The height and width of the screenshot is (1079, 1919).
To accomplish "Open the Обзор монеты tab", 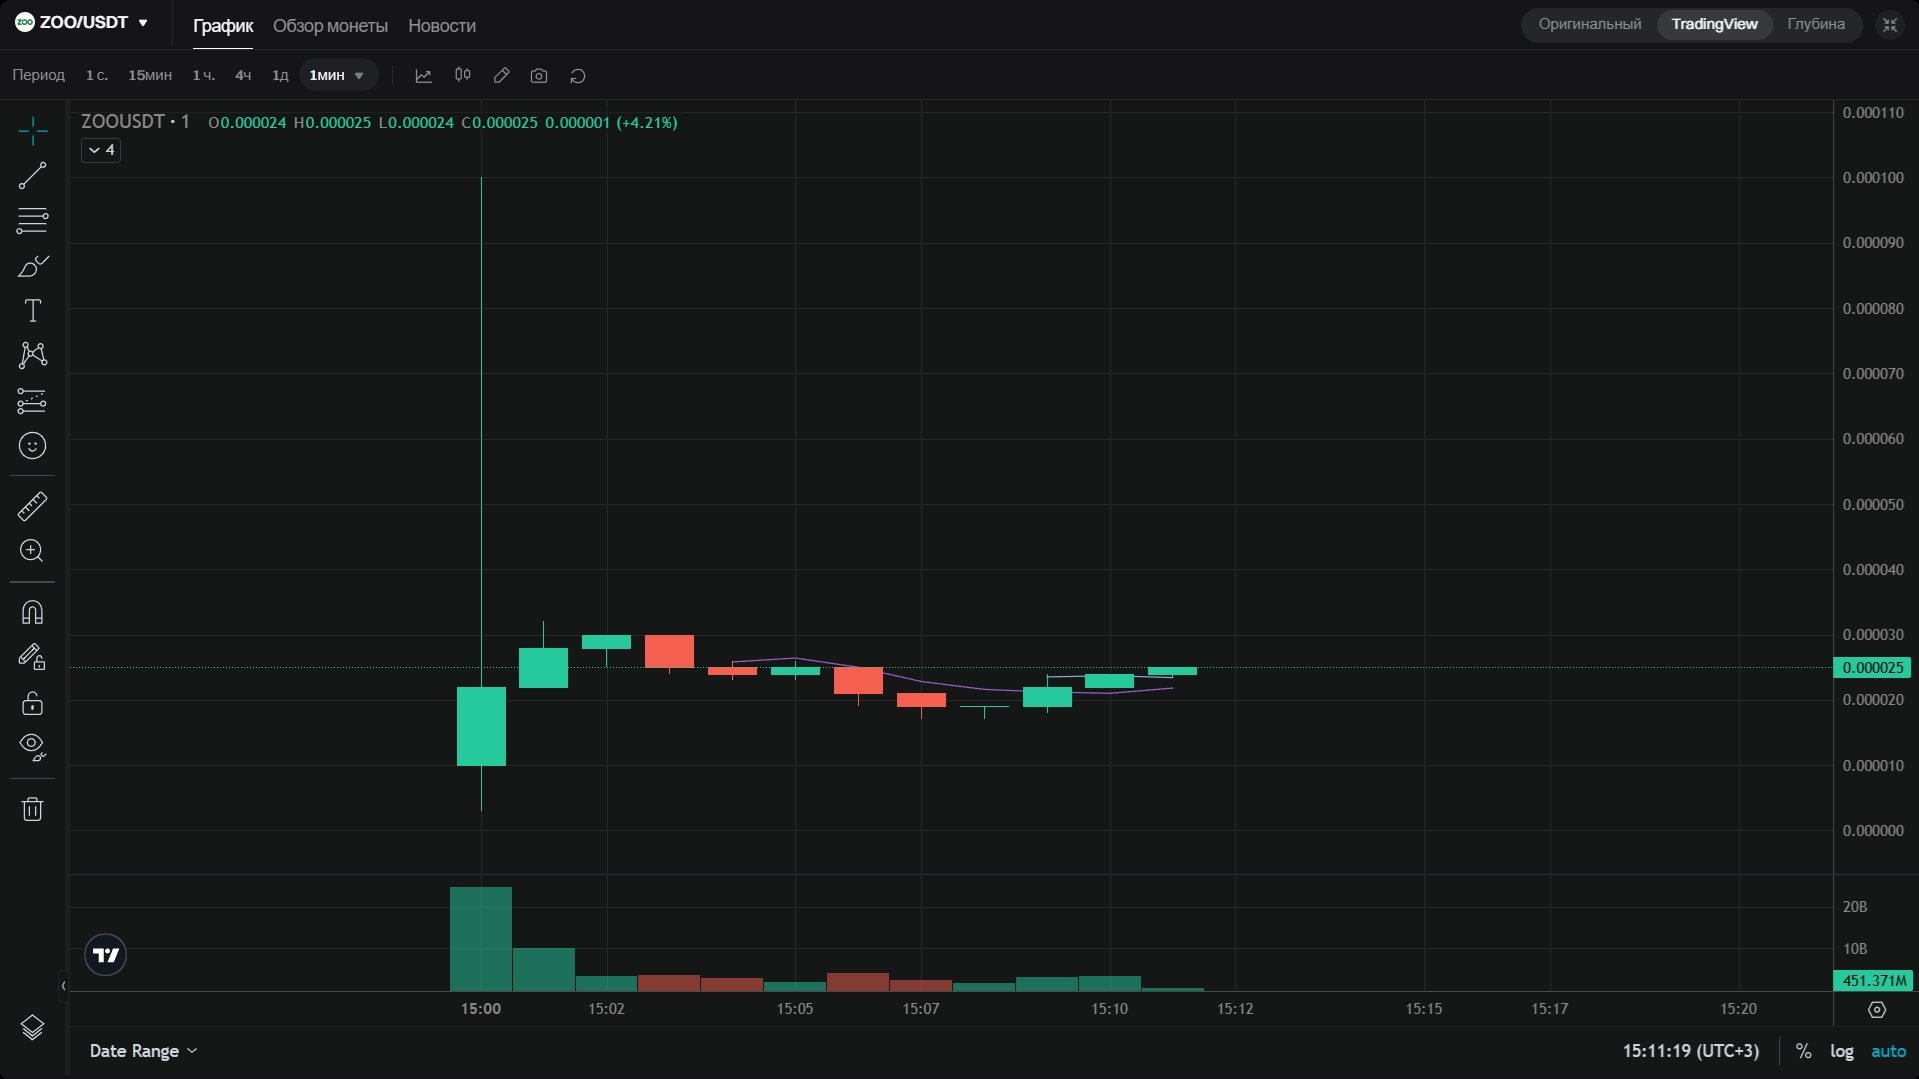I will click(330, 26).
